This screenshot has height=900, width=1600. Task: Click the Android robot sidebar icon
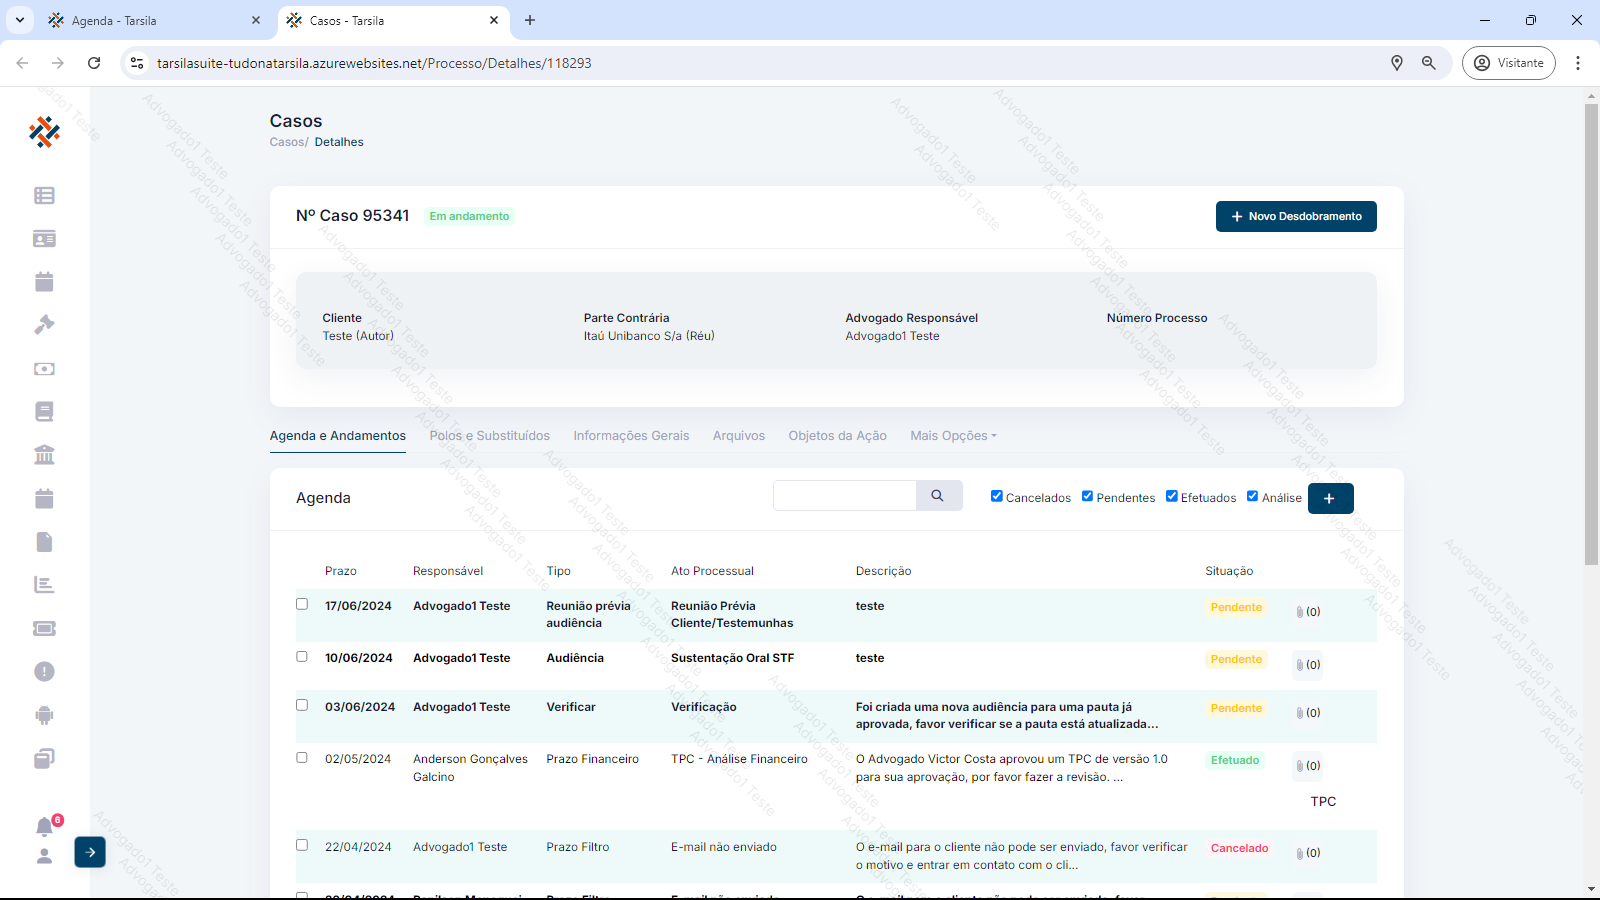click(44, 715)
